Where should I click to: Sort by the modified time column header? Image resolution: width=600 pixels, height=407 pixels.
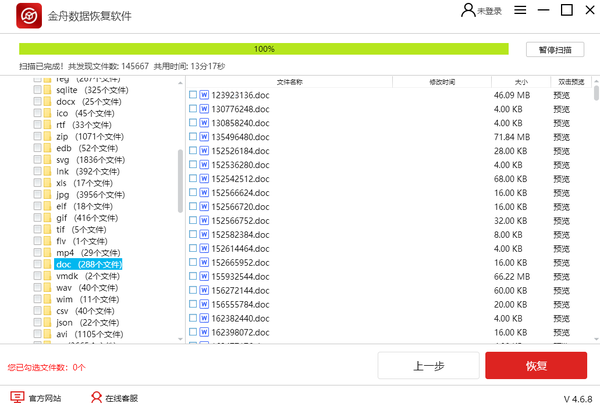[x=442, y=82]
